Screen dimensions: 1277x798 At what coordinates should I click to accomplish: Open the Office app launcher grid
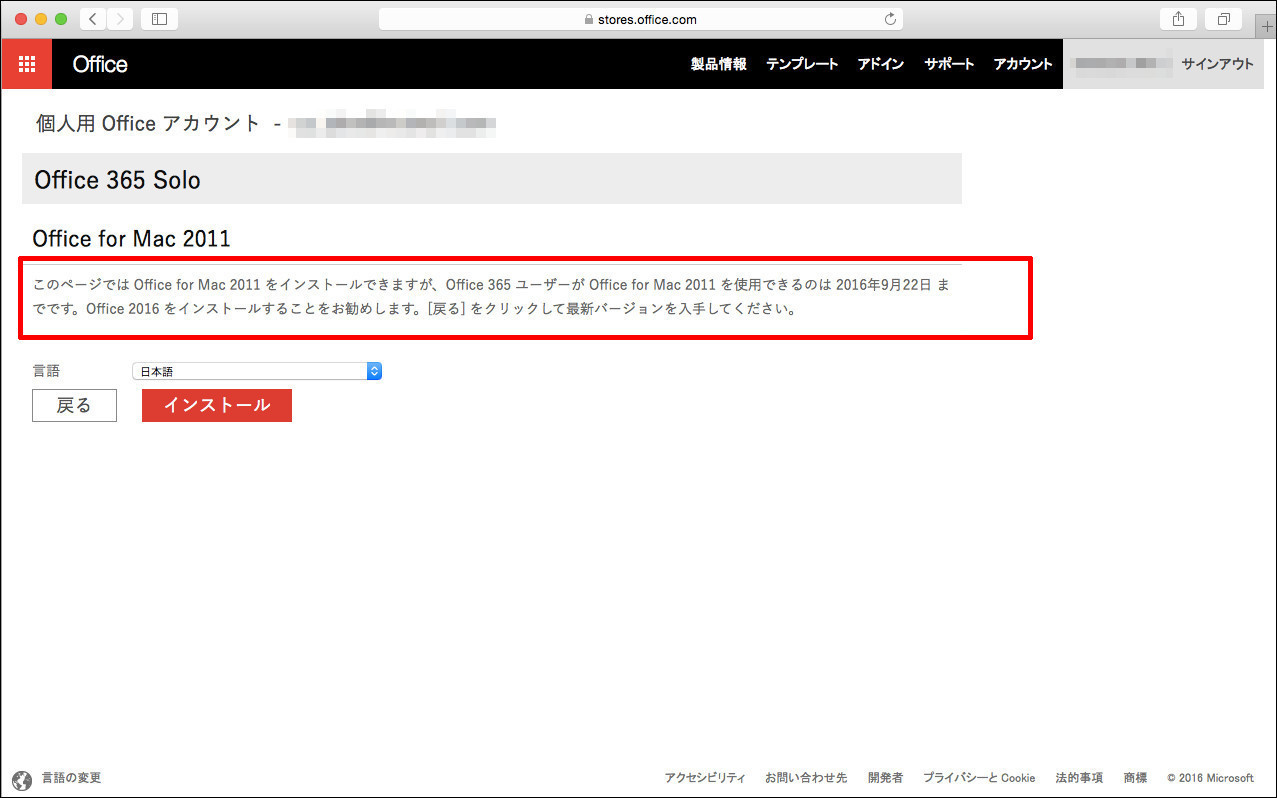point(27,64)
